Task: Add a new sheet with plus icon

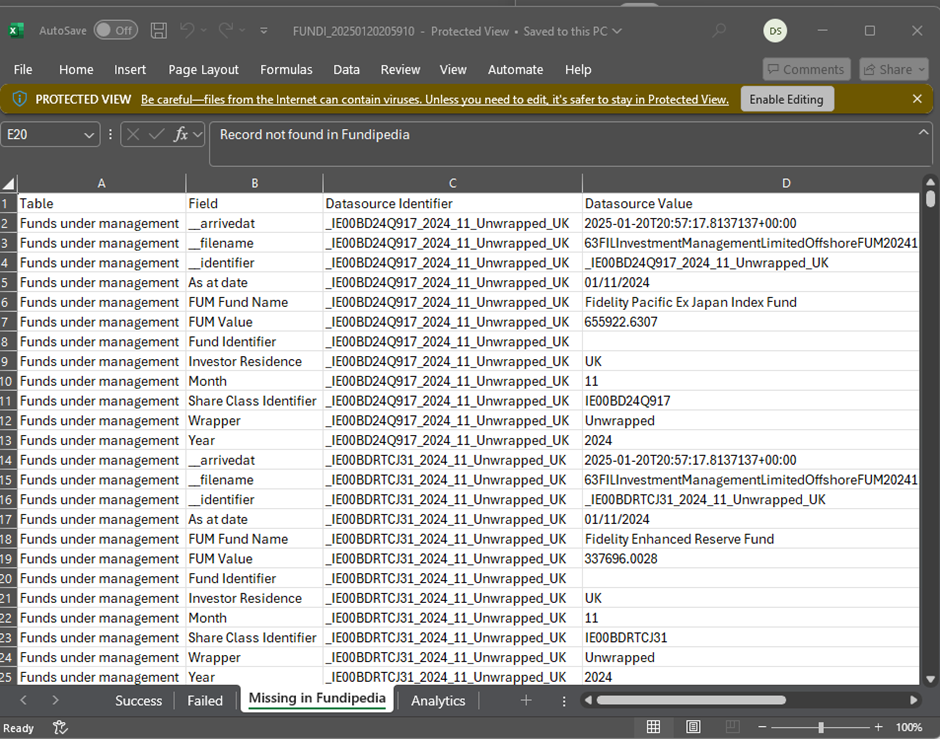Action: [x=526, y=700]
